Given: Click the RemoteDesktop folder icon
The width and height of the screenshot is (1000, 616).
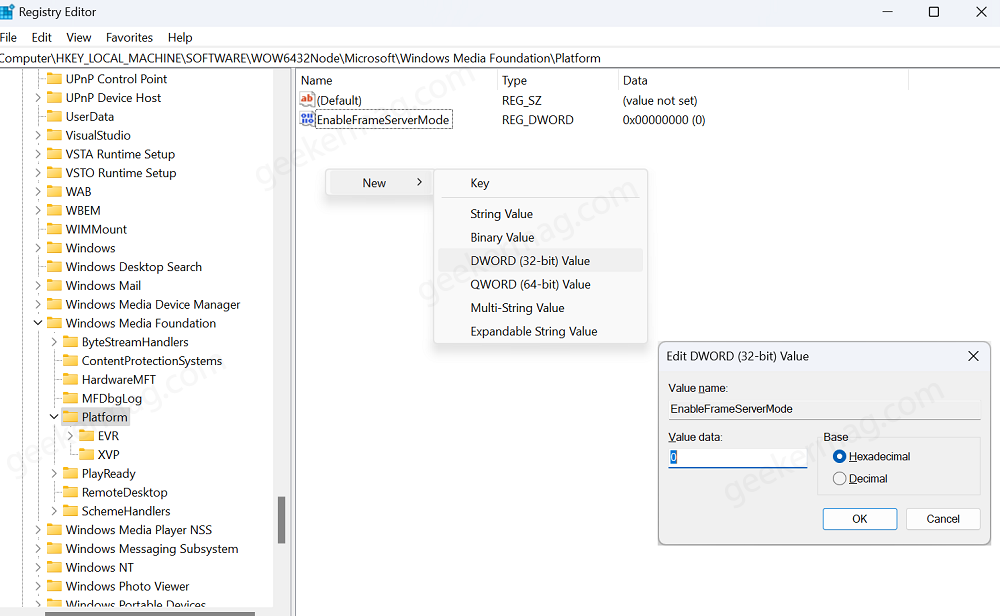Looking at the screenshot, I should (71, 492).
